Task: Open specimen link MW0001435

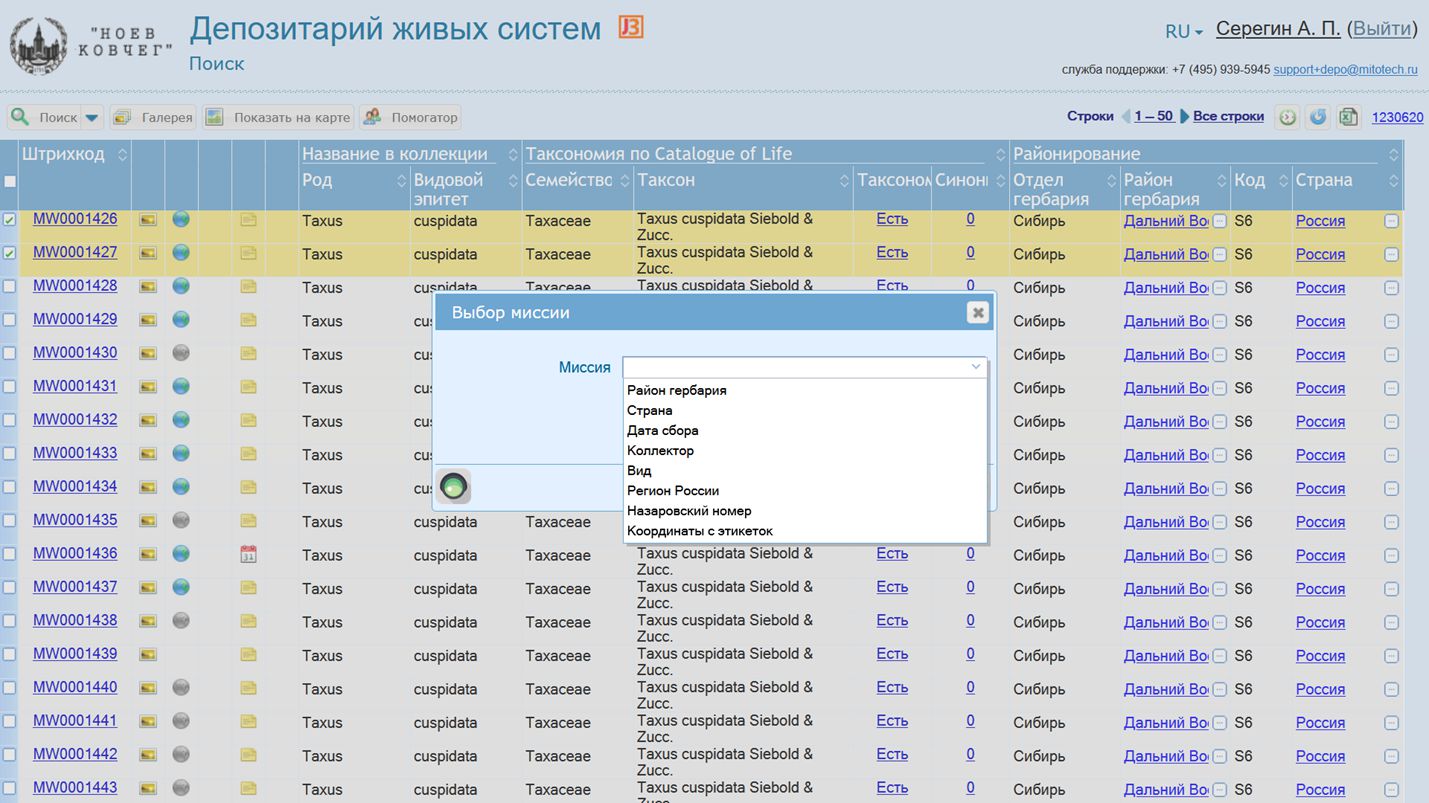Action: click(75, 520)
